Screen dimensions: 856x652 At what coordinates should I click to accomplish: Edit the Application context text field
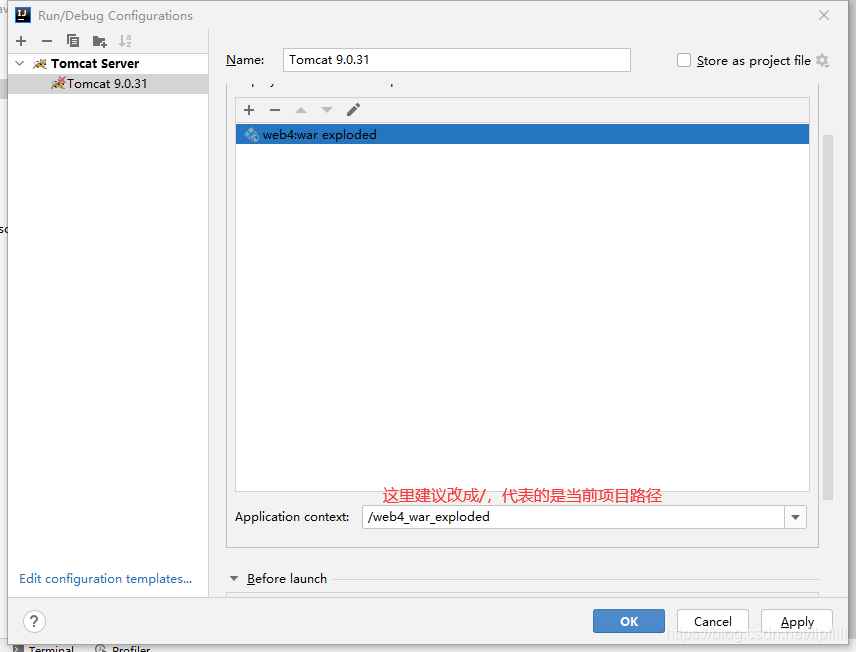pyautogui.click(x=573, y=517)
